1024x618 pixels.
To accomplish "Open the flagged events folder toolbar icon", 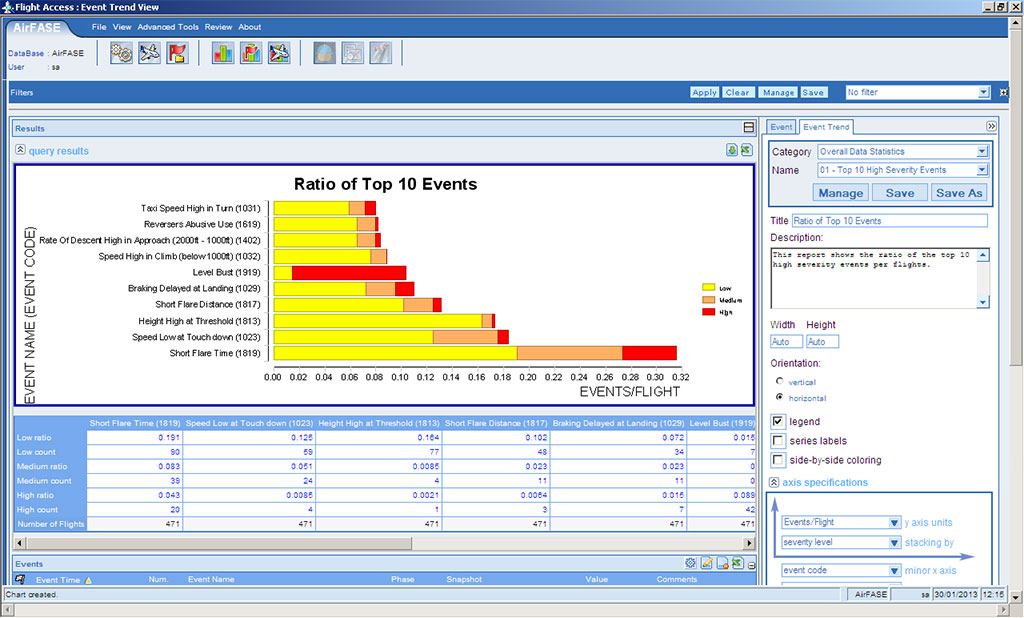I will pos(178,55).
